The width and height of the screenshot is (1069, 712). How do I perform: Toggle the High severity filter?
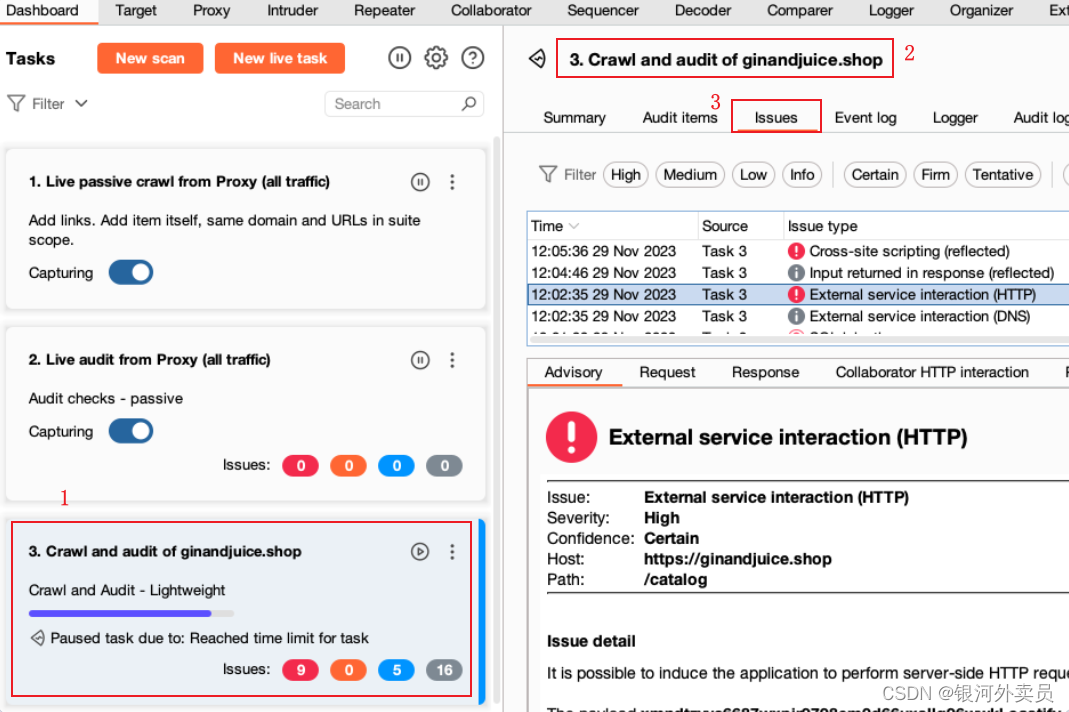tap(625, 175)
